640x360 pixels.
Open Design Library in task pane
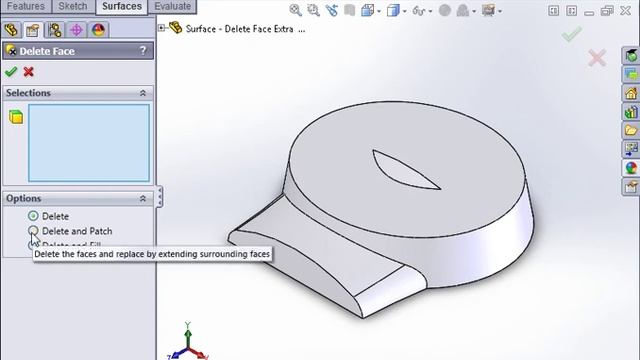pyautogui.click(x=631, y=74)
